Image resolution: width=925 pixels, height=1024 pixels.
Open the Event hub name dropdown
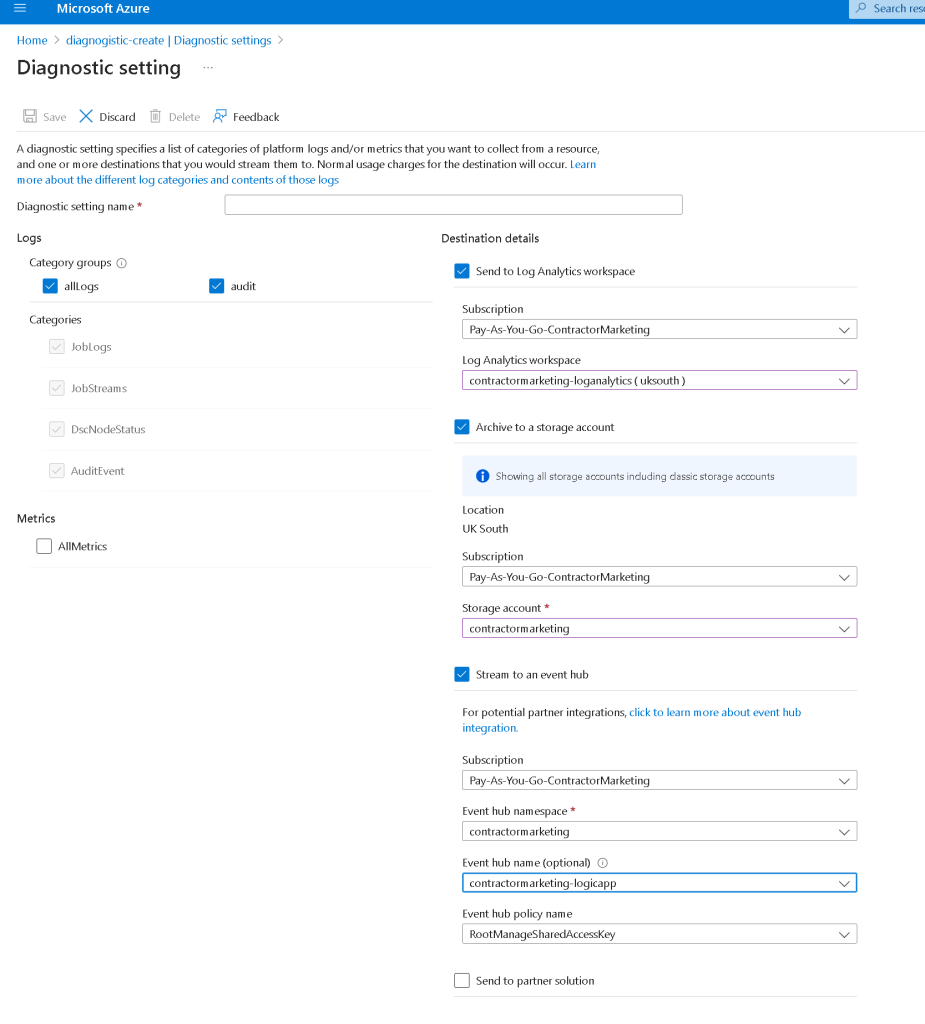[x=659, y=883]
